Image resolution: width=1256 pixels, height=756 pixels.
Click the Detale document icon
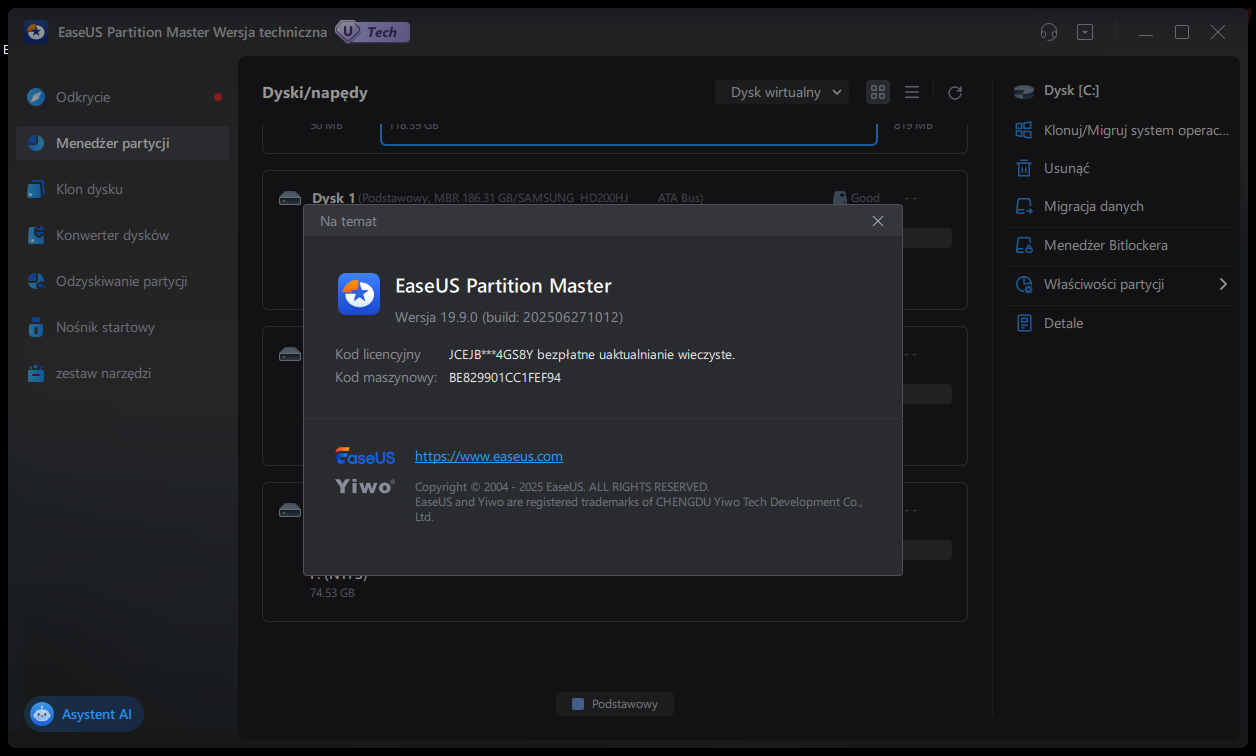click(1023, 323)
